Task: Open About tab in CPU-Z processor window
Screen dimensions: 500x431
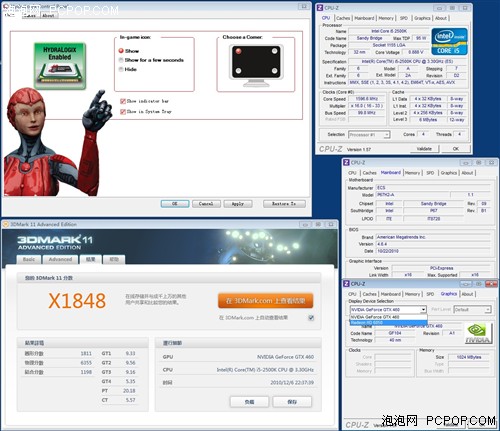Action: 441,18
